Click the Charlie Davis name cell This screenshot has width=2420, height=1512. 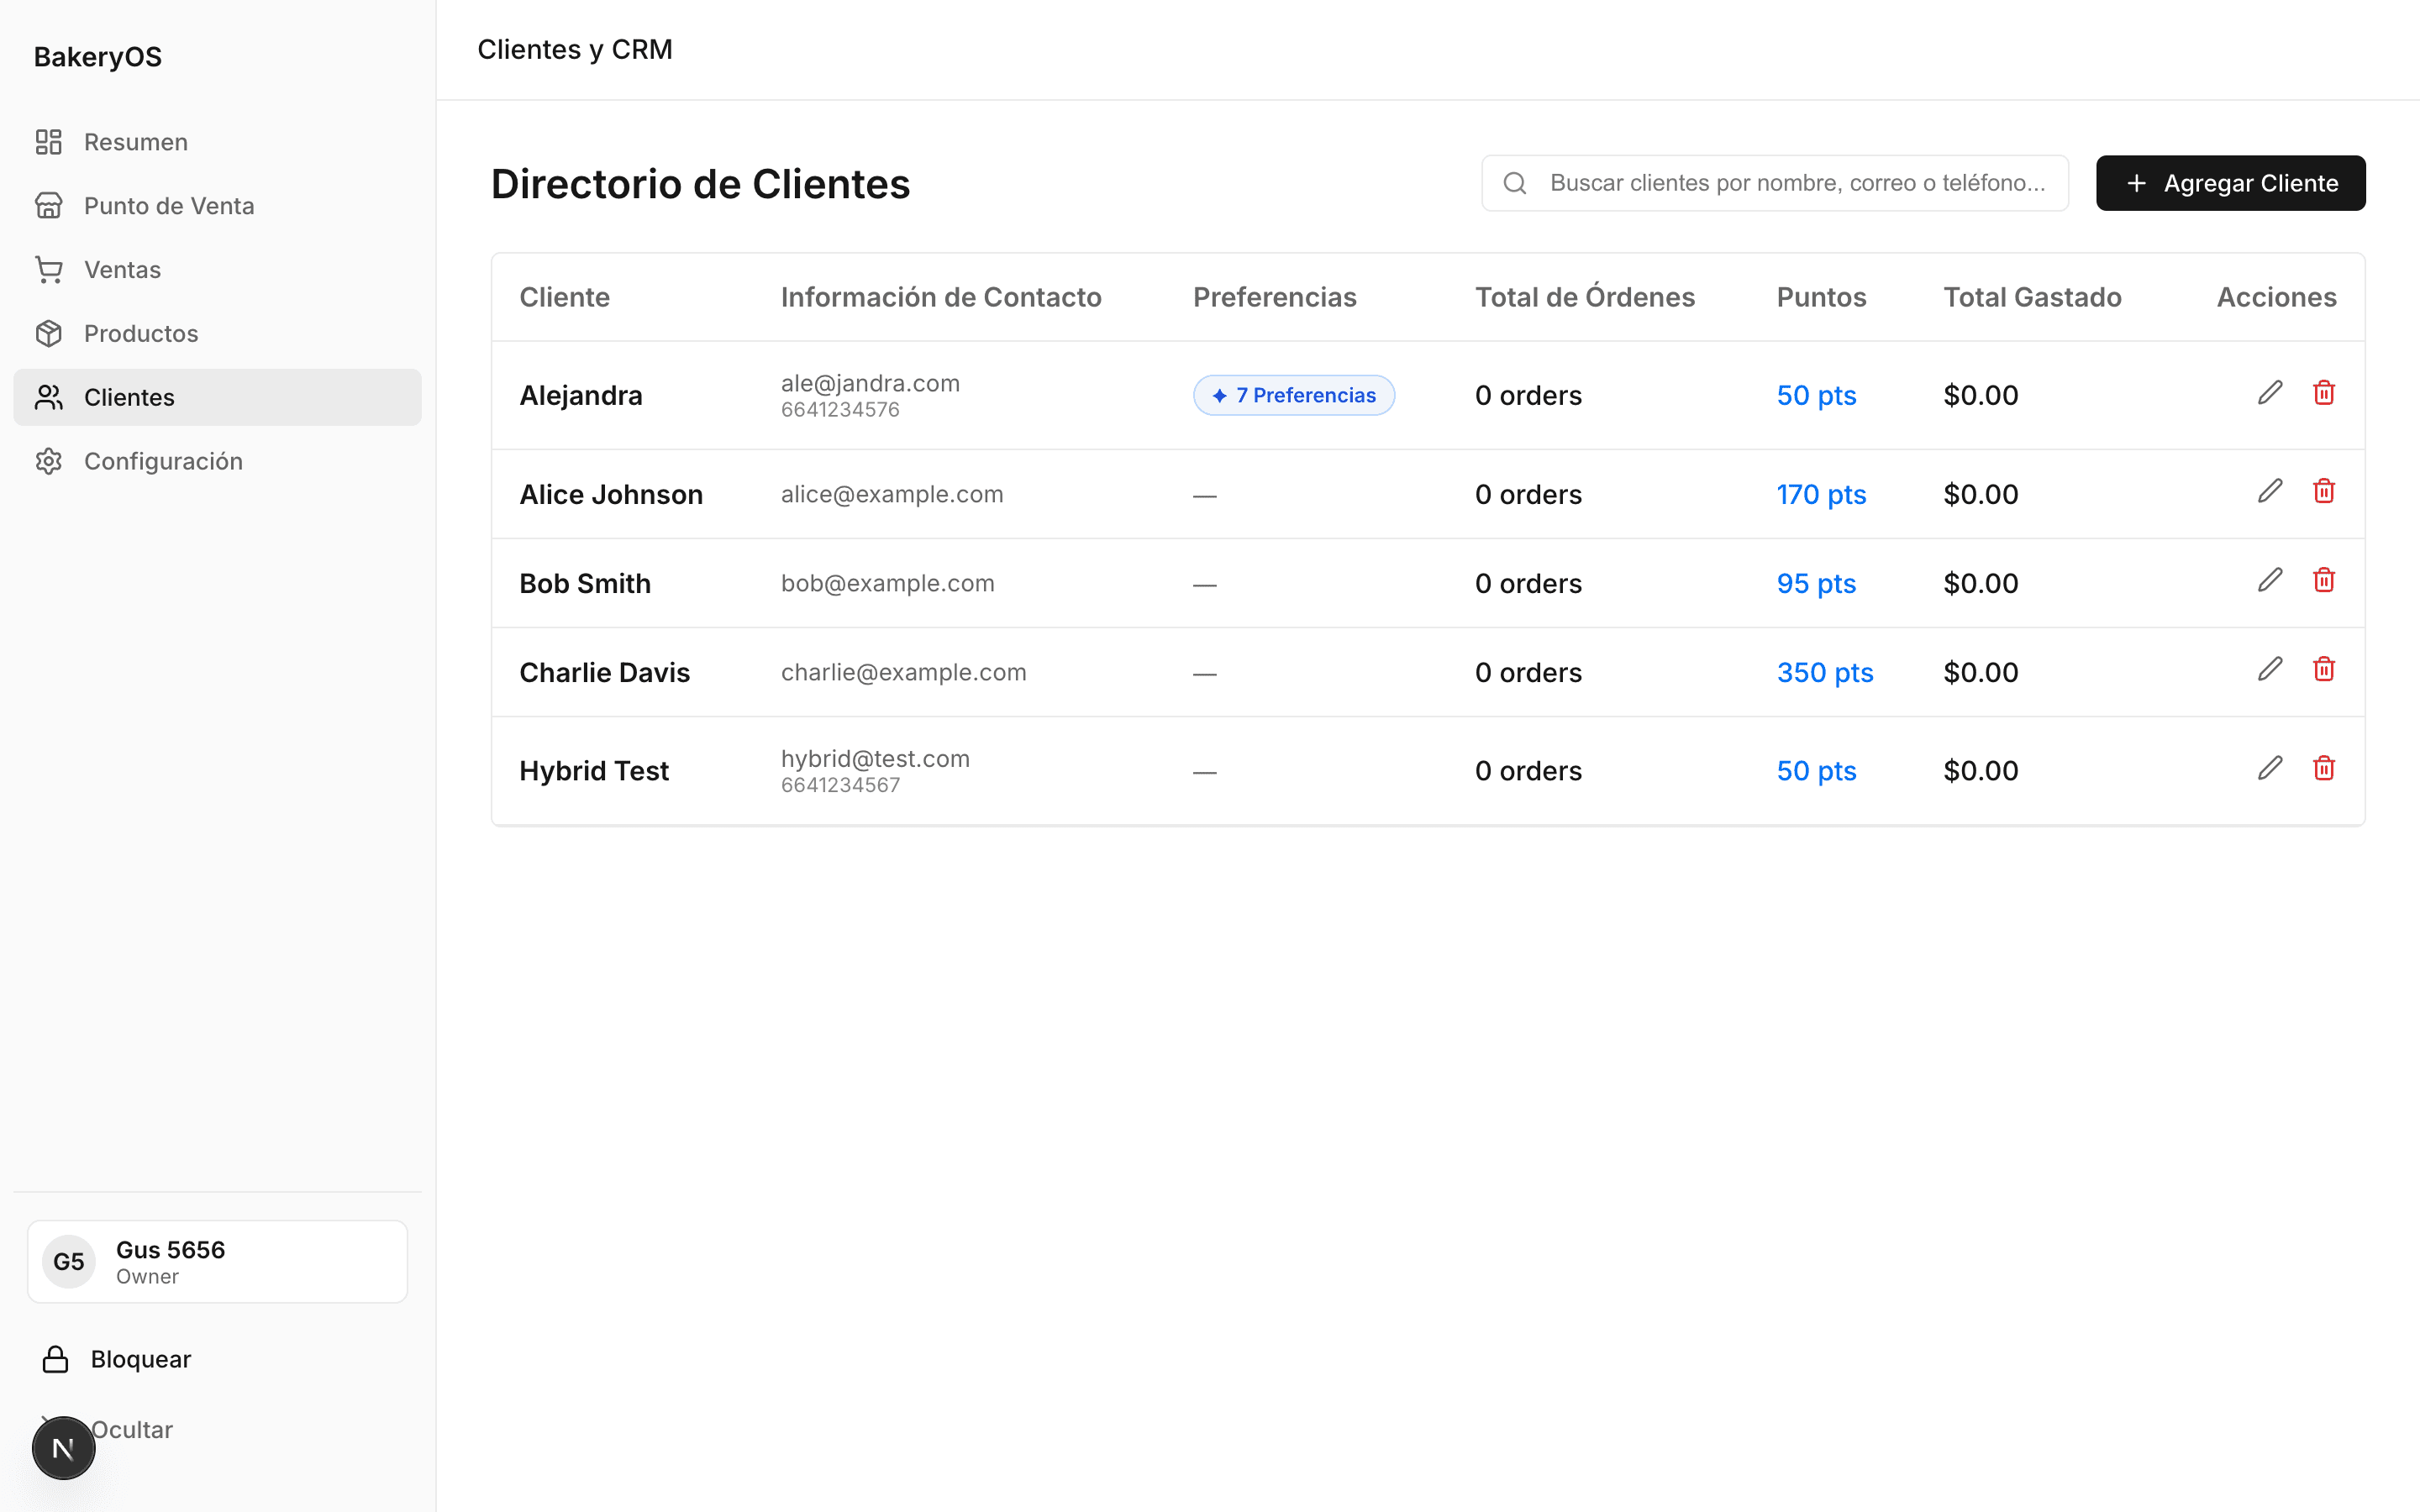[x=604, y=672]
